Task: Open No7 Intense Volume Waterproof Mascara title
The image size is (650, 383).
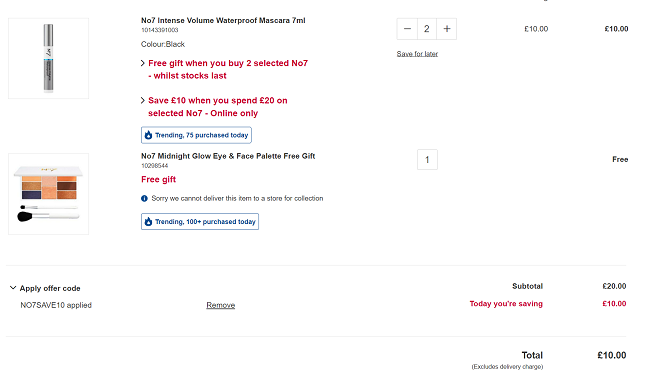Action: coord(223,21)
